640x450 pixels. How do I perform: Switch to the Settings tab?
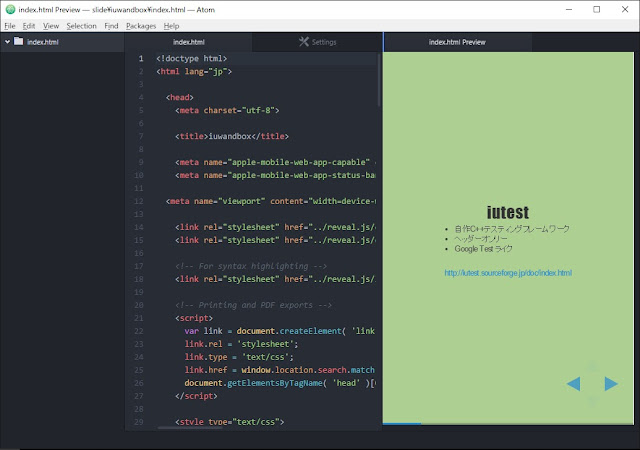[x=318, y=42]
